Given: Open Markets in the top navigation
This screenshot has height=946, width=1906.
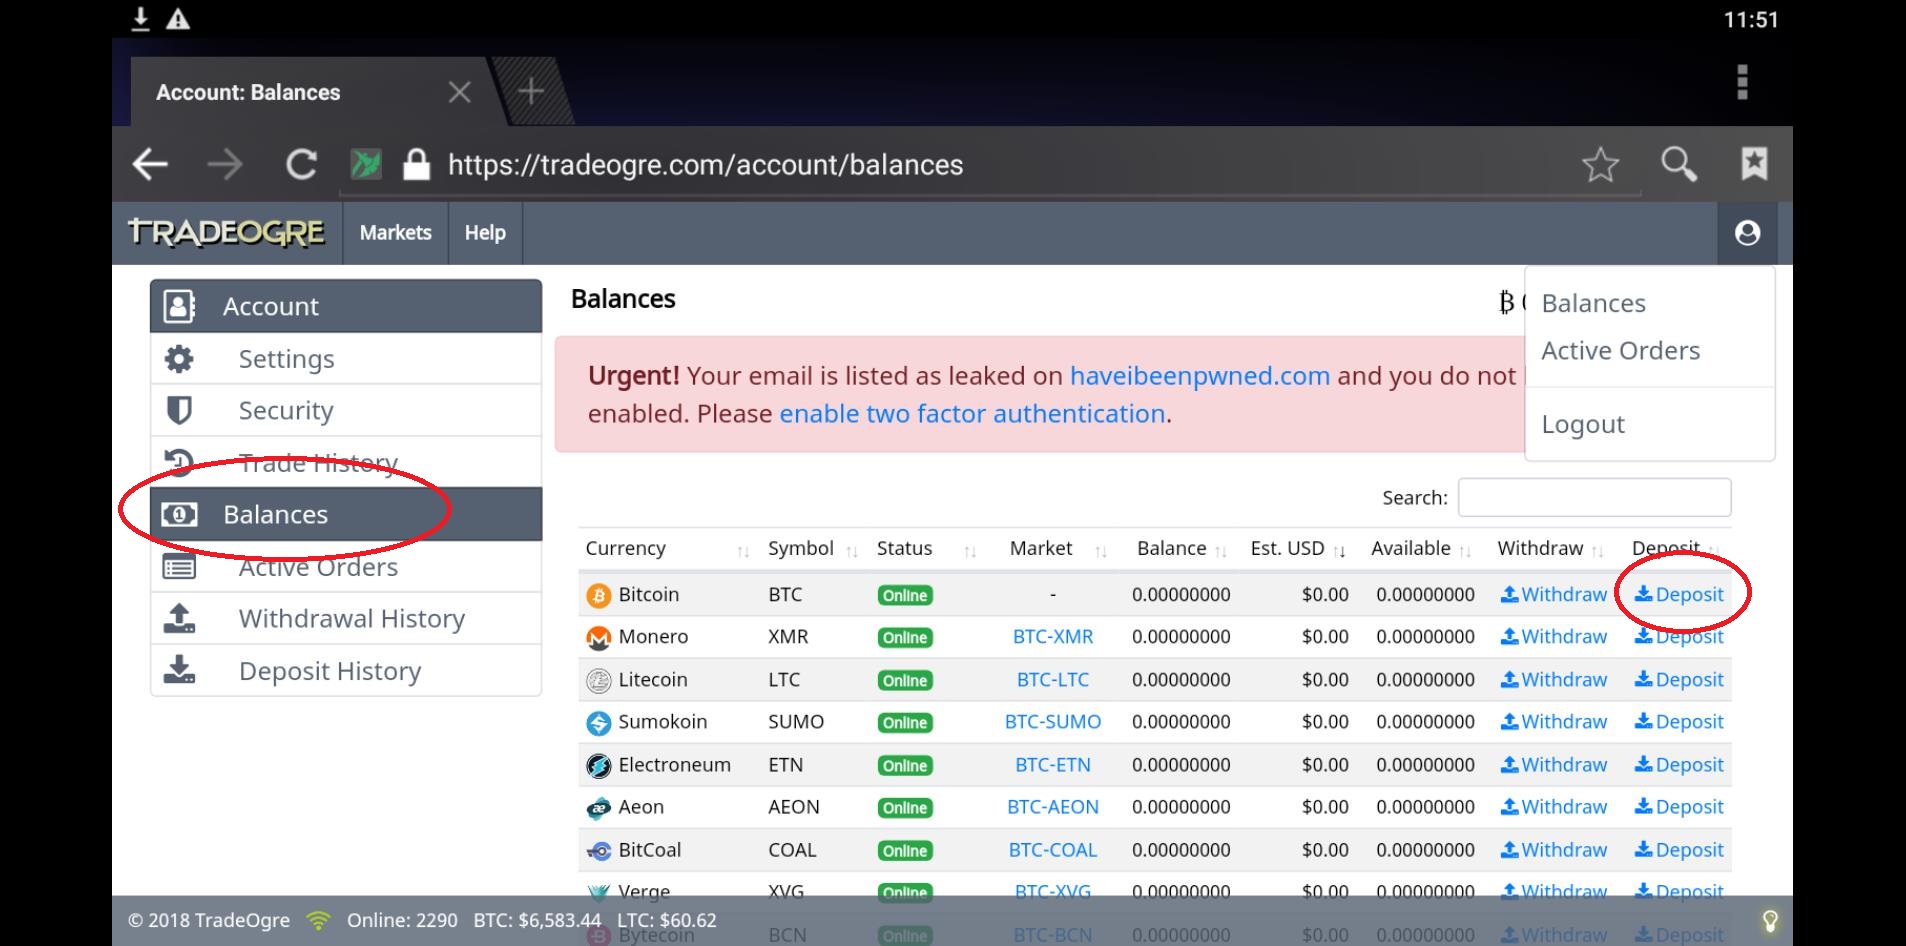Looking at the screenshot, I should pos(395,233).
